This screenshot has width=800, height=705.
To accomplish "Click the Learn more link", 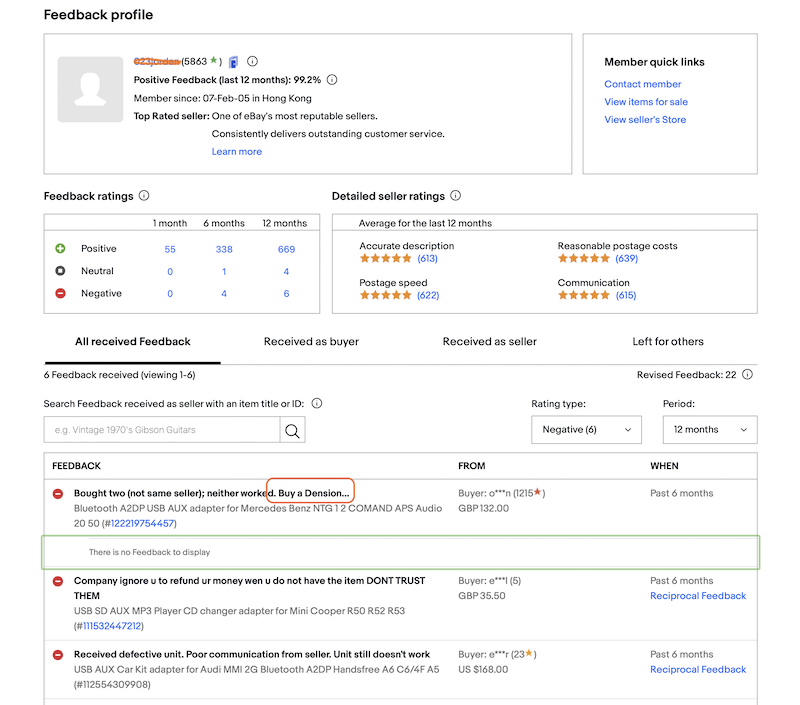I will tap(237, 152).
